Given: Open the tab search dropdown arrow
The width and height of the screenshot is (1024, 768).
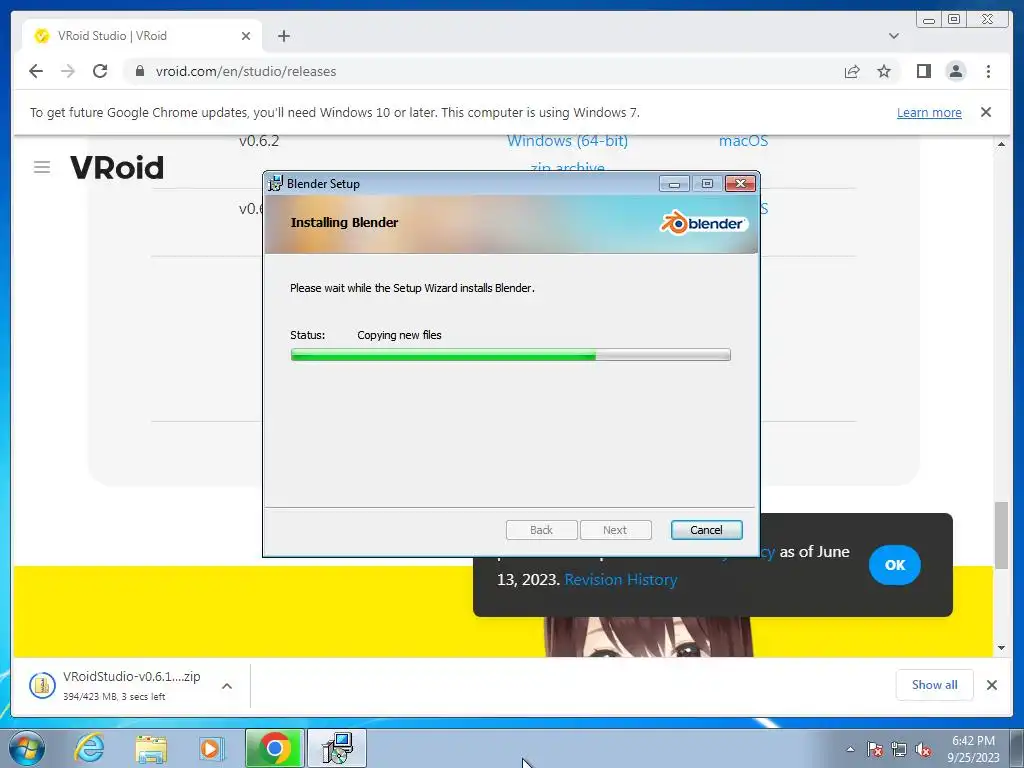Looking at the screenshot, I should (893, 36).
